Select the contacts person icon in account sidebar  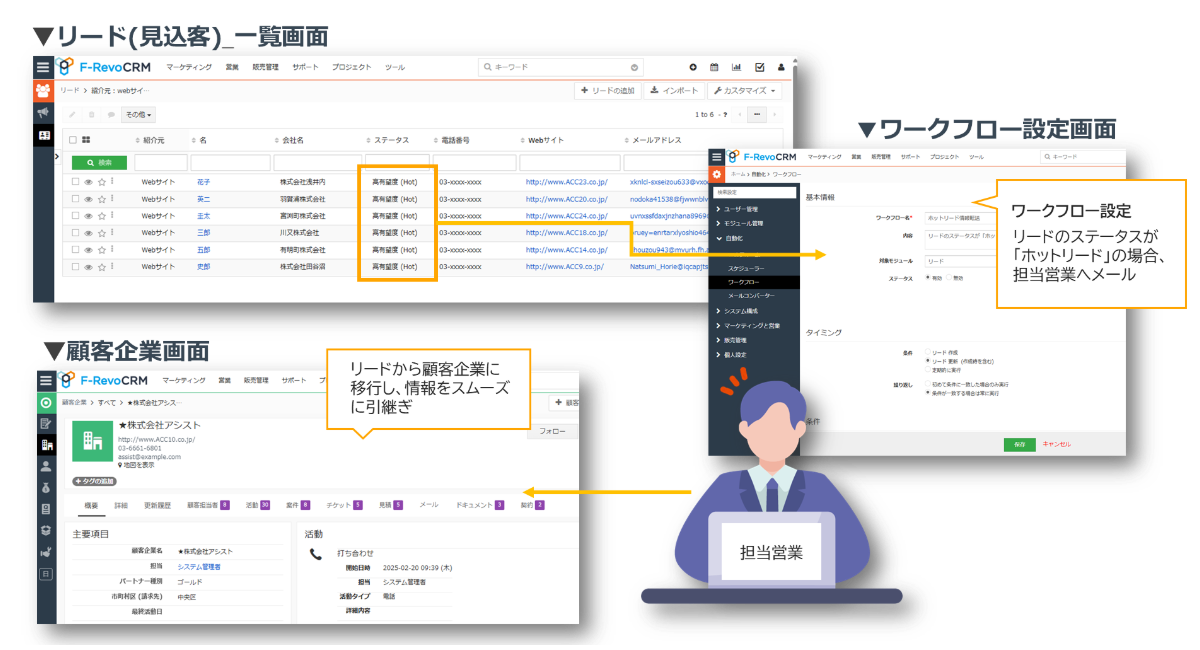pos(46,466)
